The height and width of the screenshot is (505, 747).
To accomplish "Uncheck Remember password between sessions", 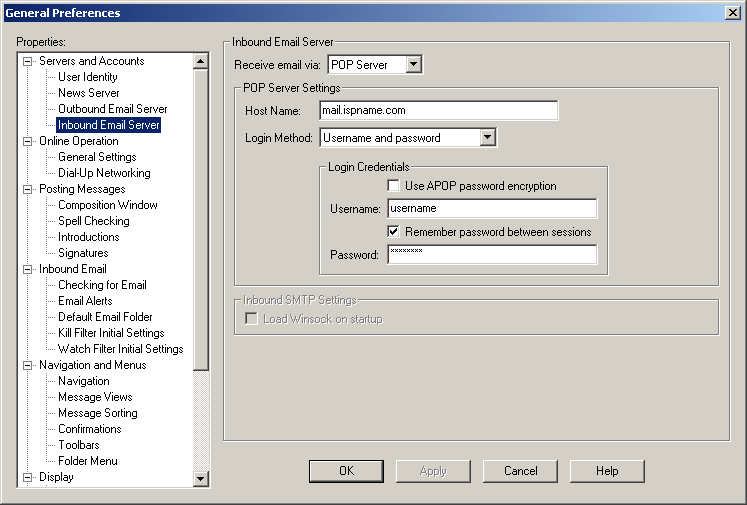I will point(394,232).
